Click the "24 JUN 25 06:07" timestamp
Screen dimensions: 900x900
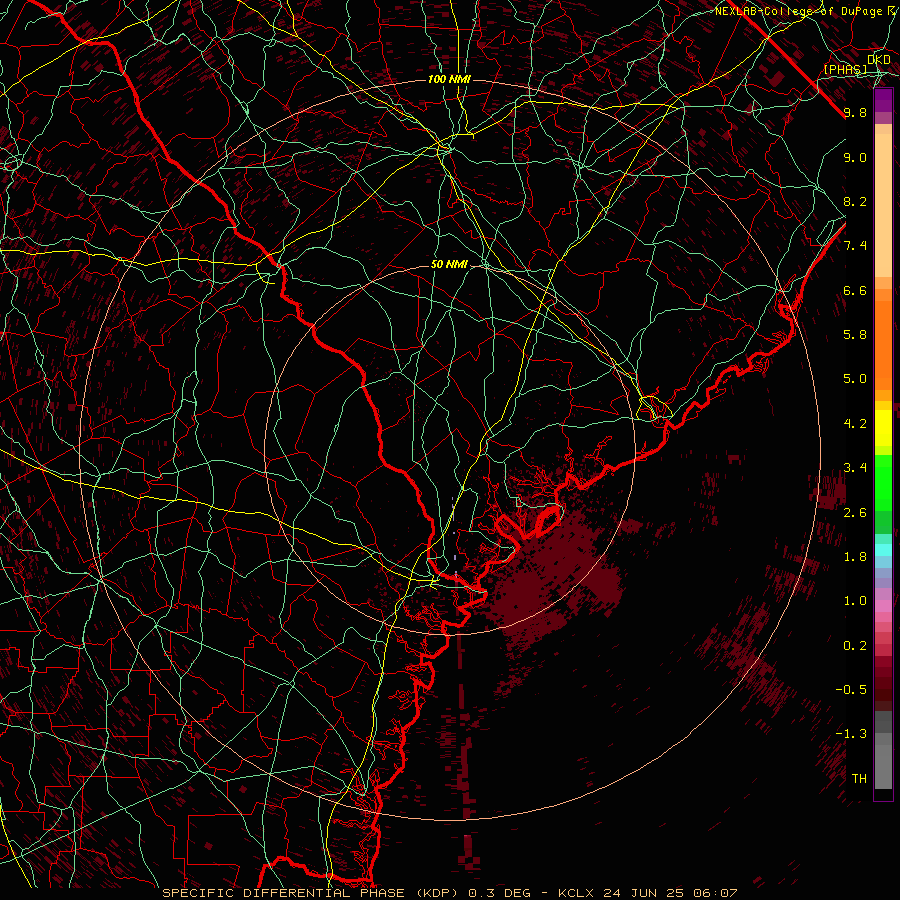pyautogui.click(x=670, y=893)
